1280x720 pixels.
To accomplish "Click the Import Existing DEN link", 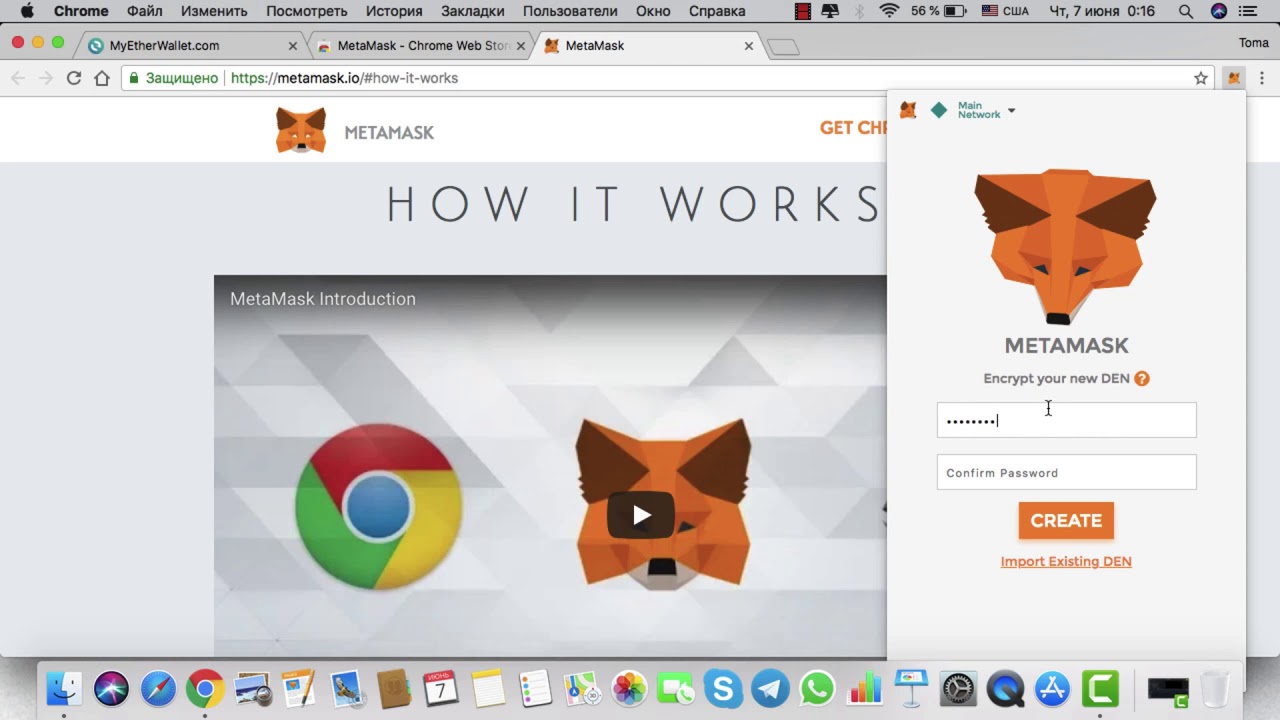I will (x=1066, y=561).
